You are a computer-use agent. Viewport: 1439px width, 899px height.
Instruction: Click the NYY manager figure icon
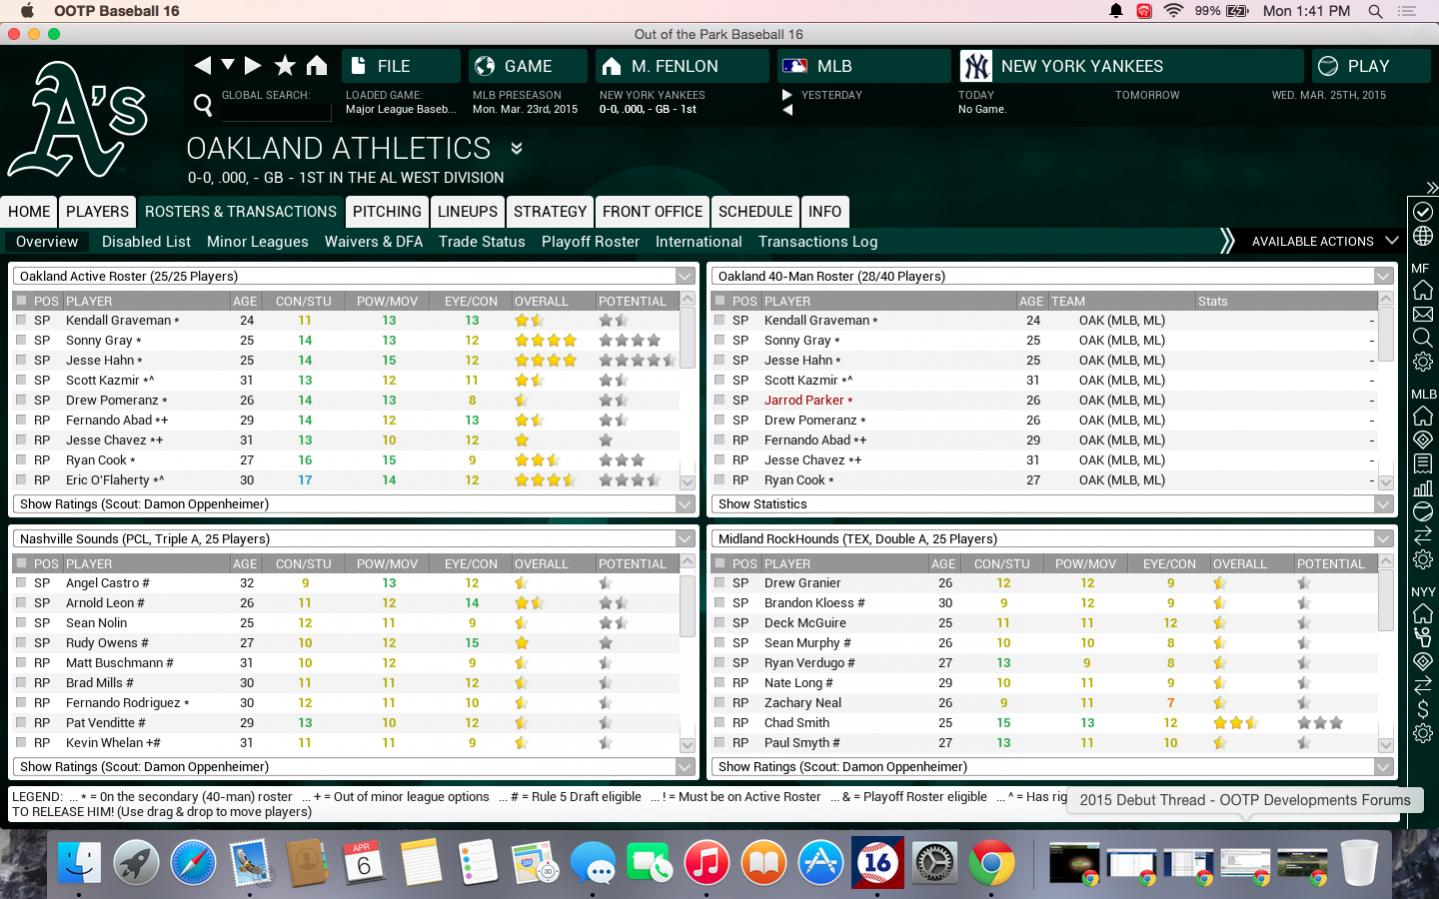(1422, 637)
